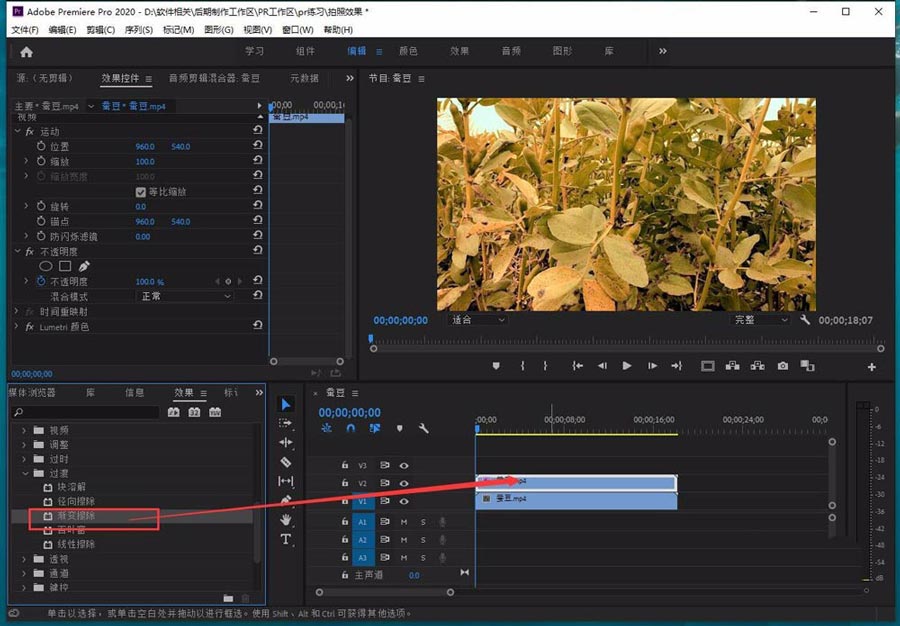Select the Slip tool
Image resolution: width=900 pixels, height=626 pixels.
tap(285, 481)
